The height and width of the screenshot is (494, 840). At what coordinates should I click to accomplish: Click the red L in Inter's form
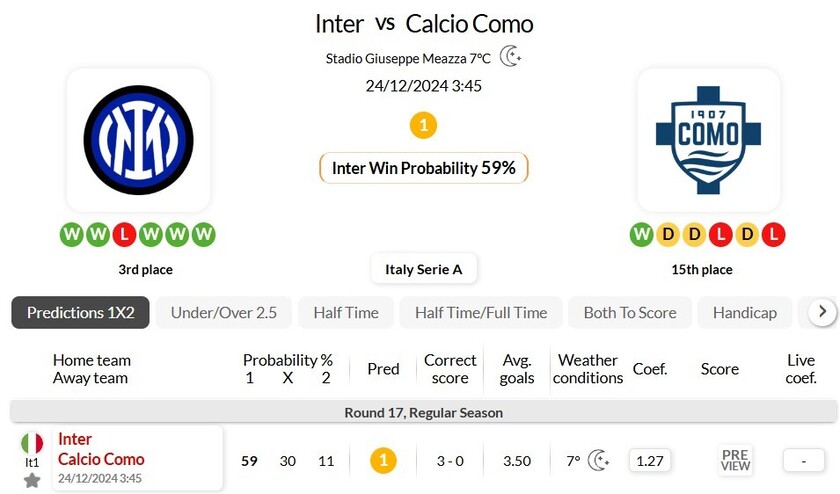(x=123, y=235)
